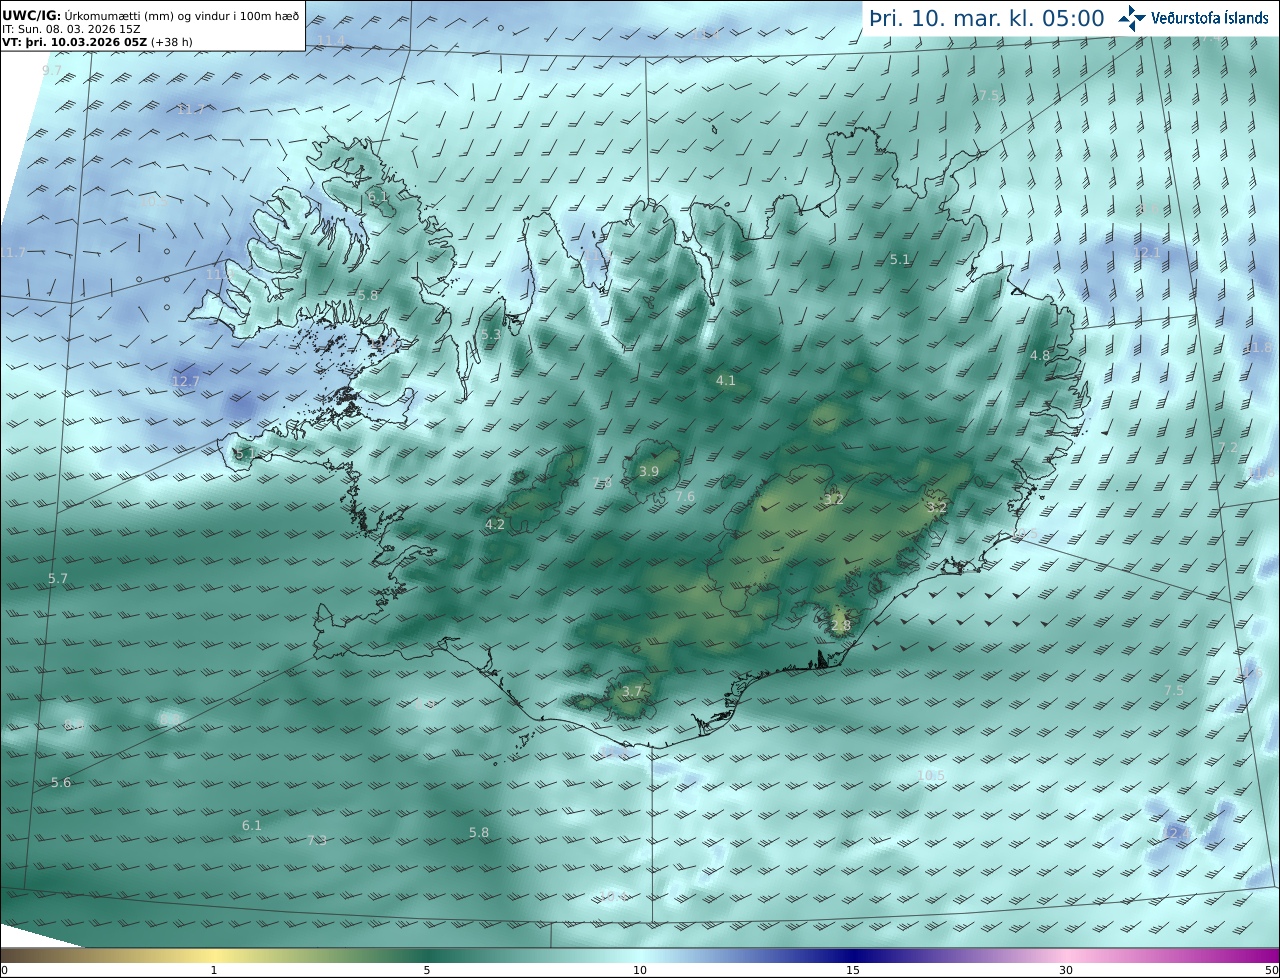1280x978 pixels.
Task: Click the 30 tick on the color scale
Action: (x=1066, y=970)
